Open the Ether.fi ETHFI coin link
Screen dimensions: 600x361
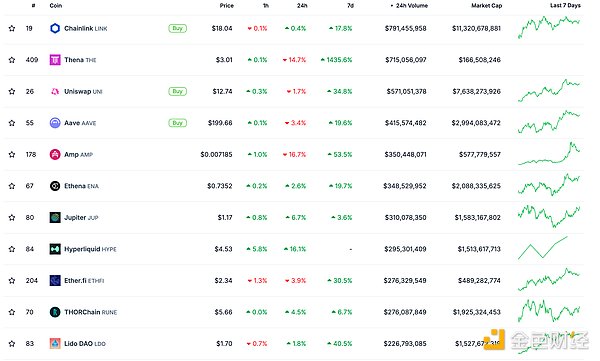pos(84,281)
